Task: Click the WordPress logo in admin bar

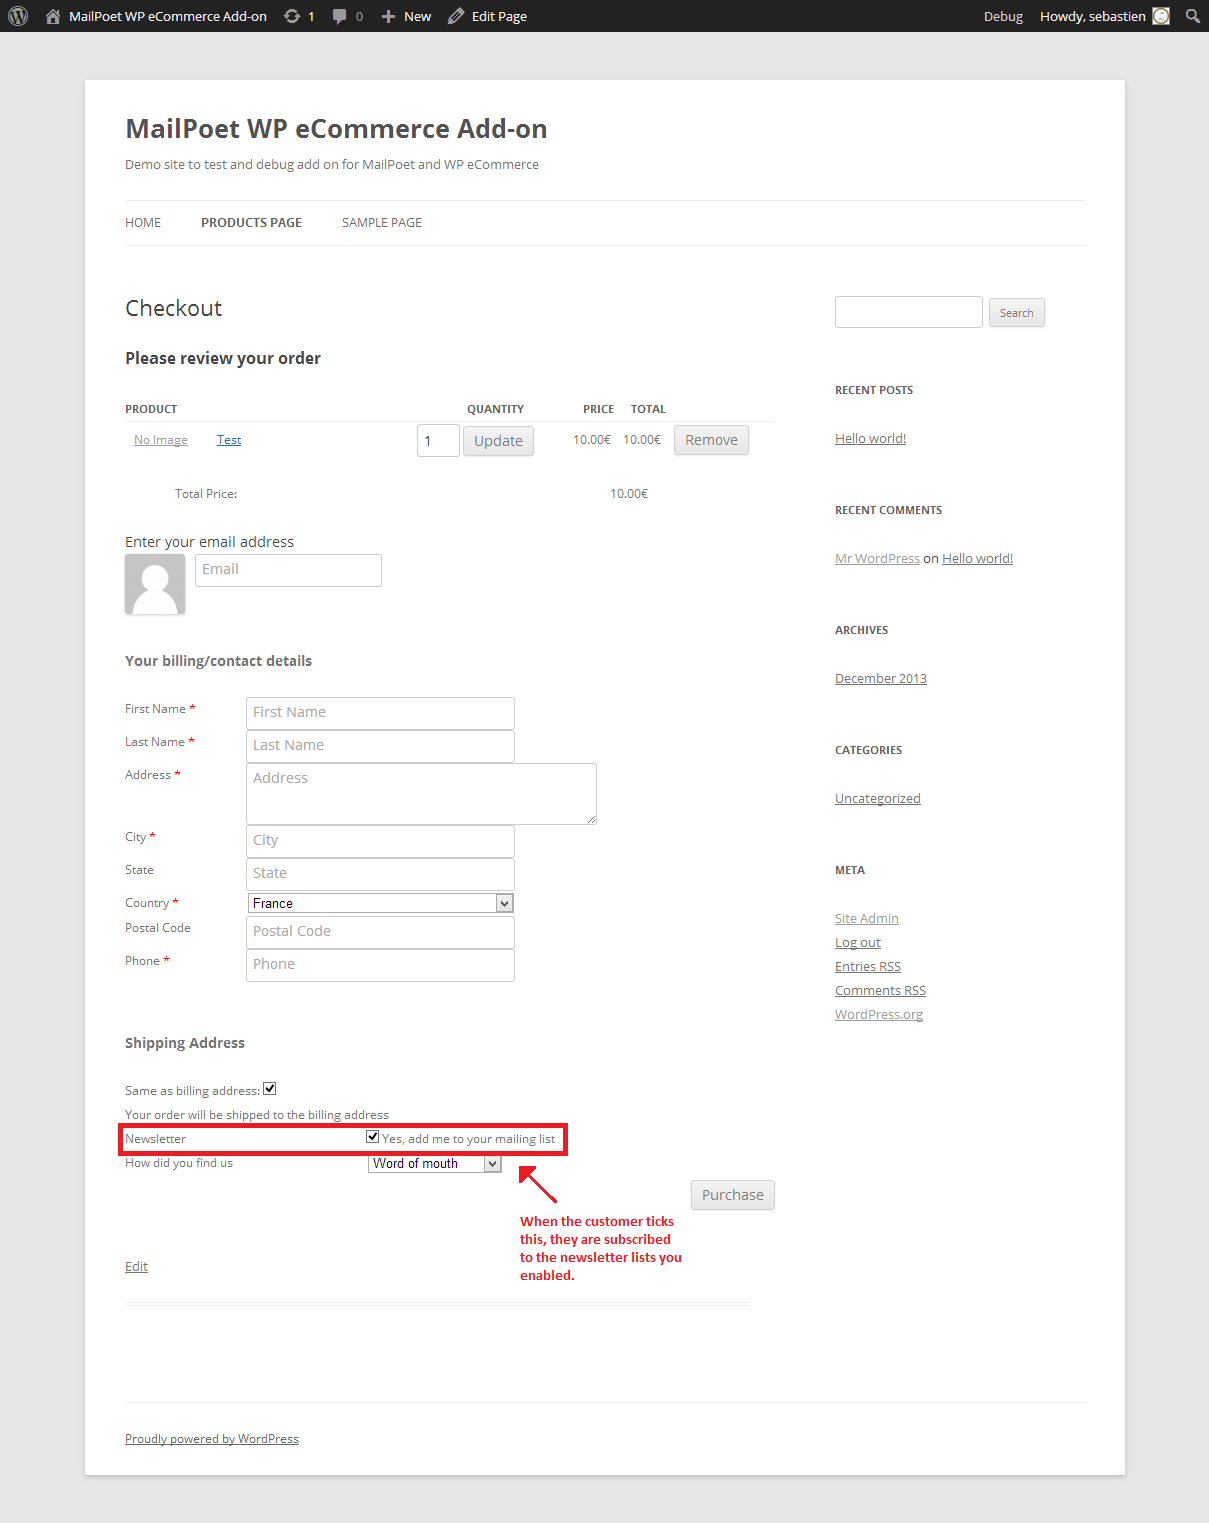Action: (x=18, y=16)
